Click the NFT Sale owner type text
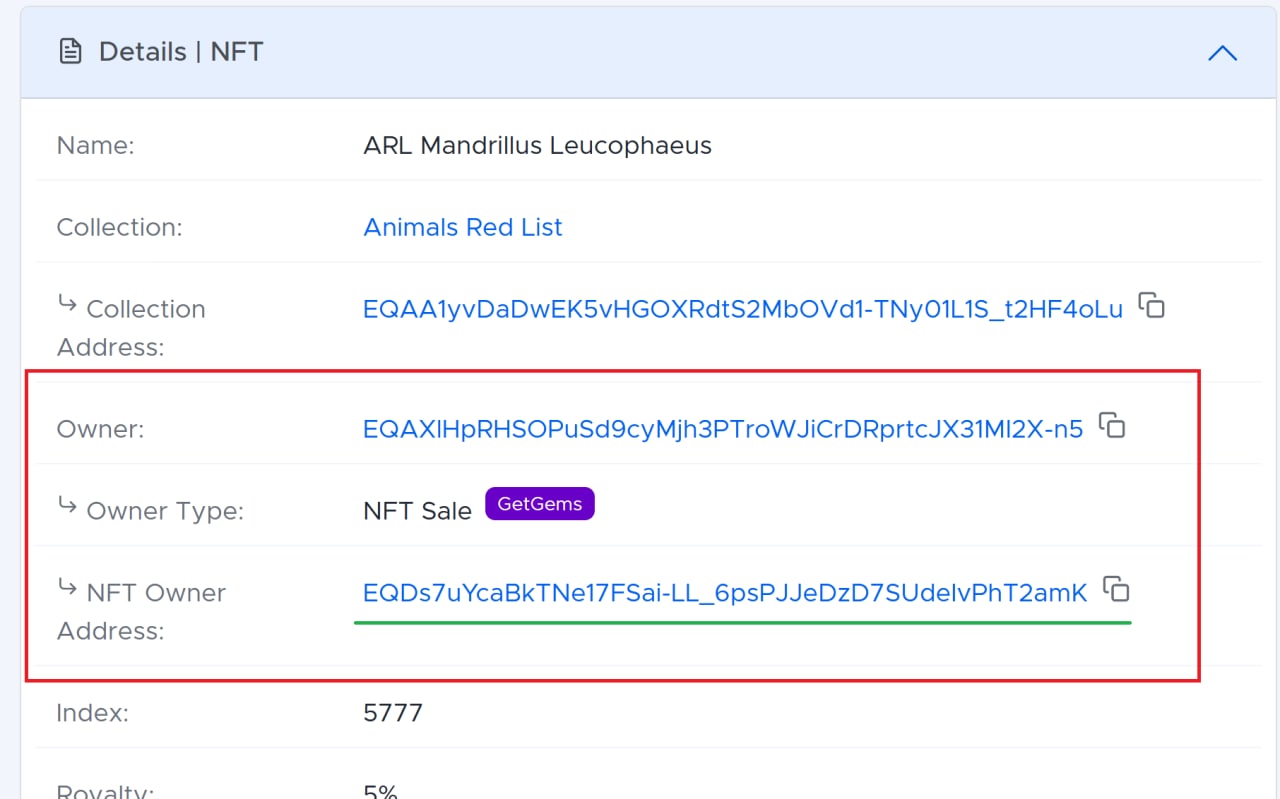 [x=417, y=511]
